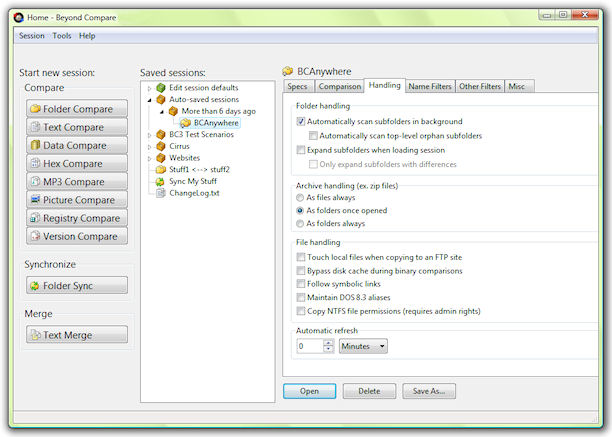This screenshot has width=612, height=437.
Task: Open the Minutes unit dropdown
Action: coord(363,346)
